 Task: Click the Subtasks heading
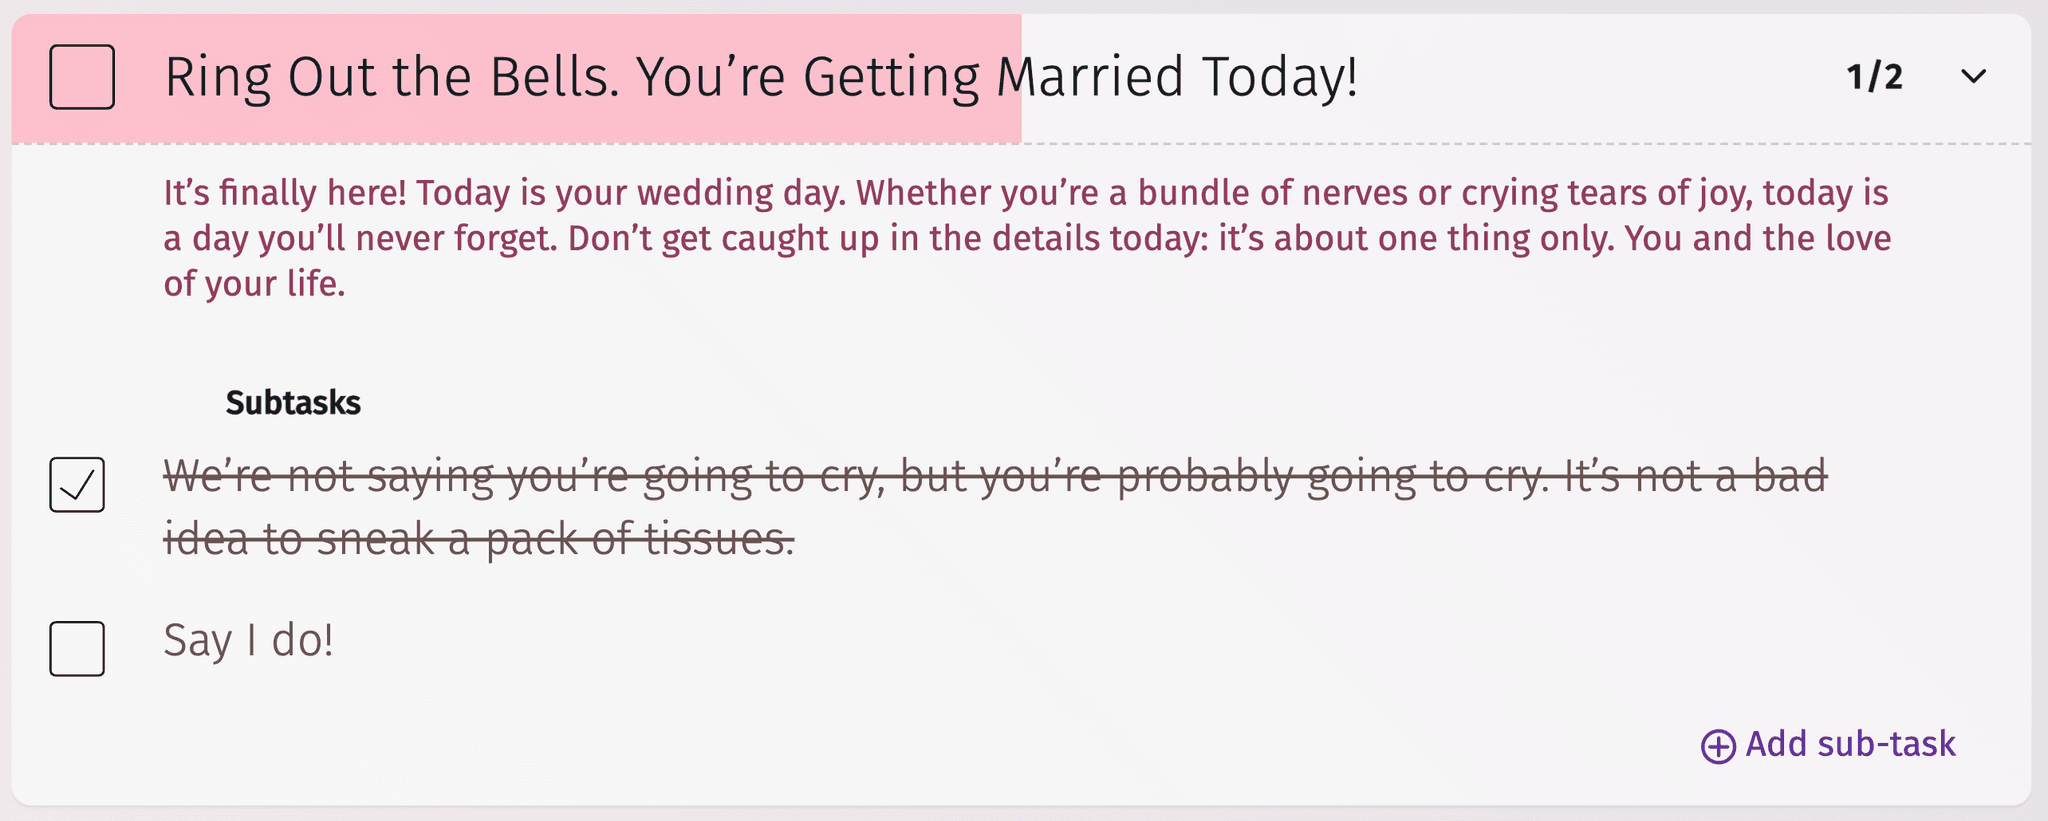[292, 404]
